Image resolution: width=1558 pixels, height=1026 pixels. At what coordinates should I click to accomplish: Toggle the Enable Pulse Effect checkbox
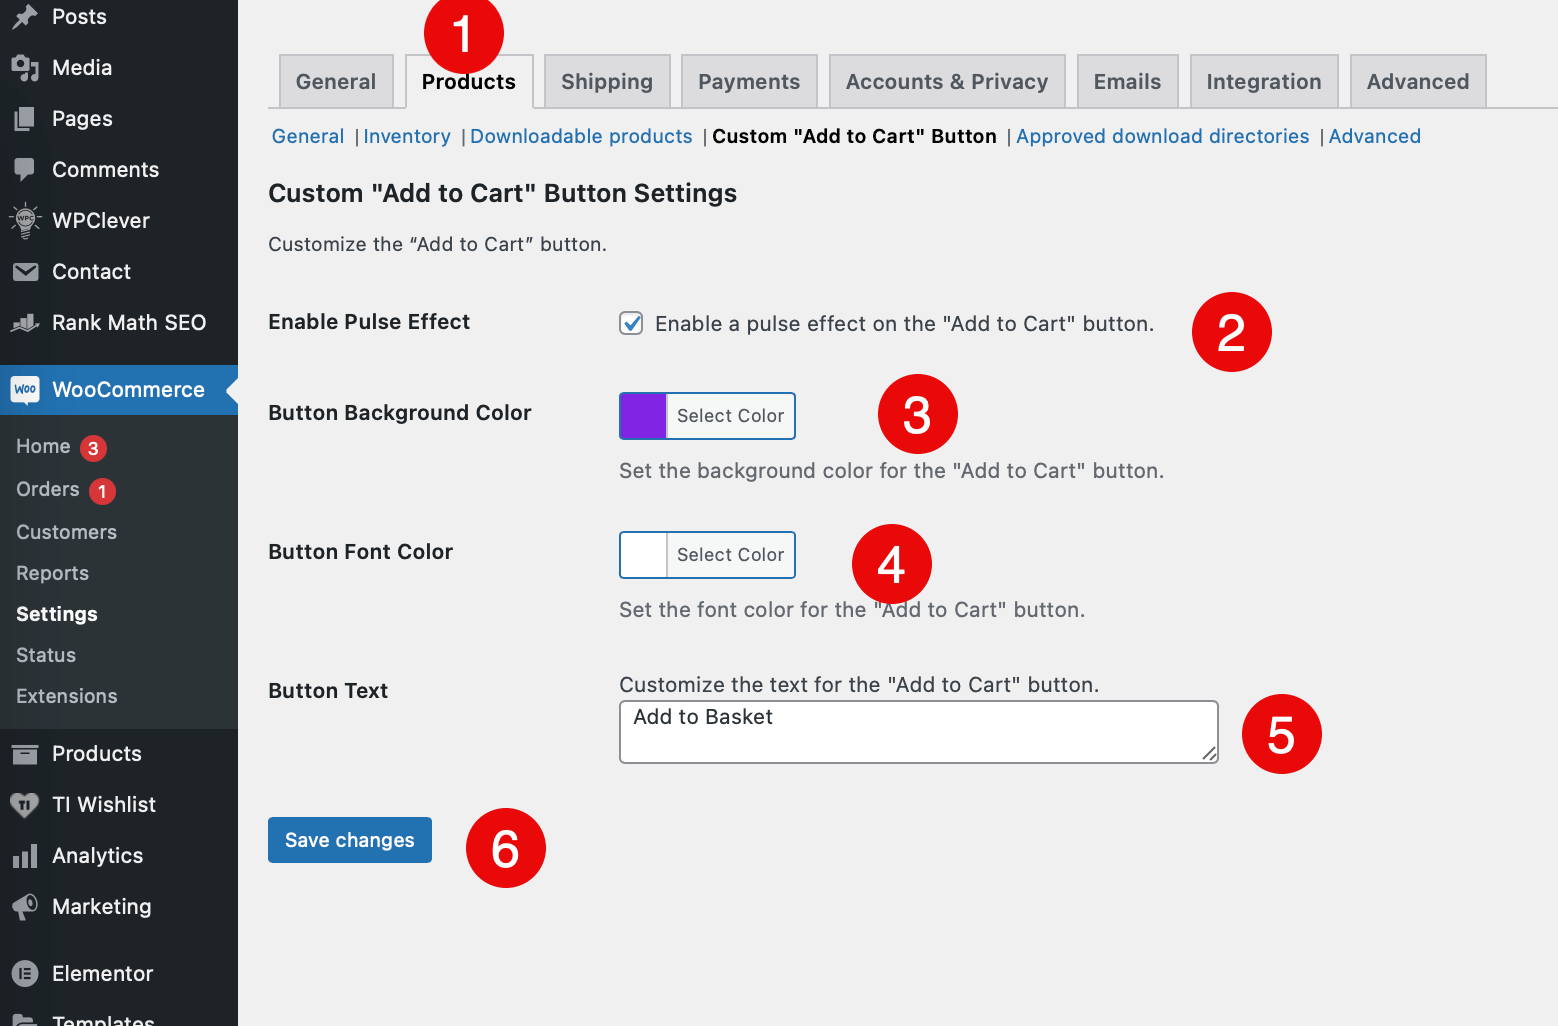(631, 323)
